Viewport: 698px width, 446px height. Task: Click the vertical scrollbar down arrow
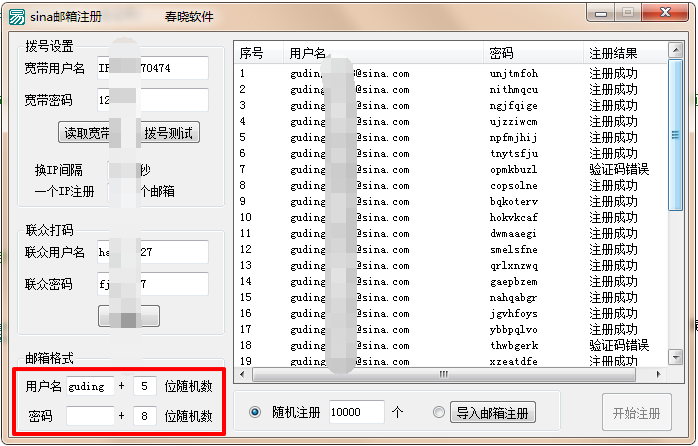tap(676, 357)
